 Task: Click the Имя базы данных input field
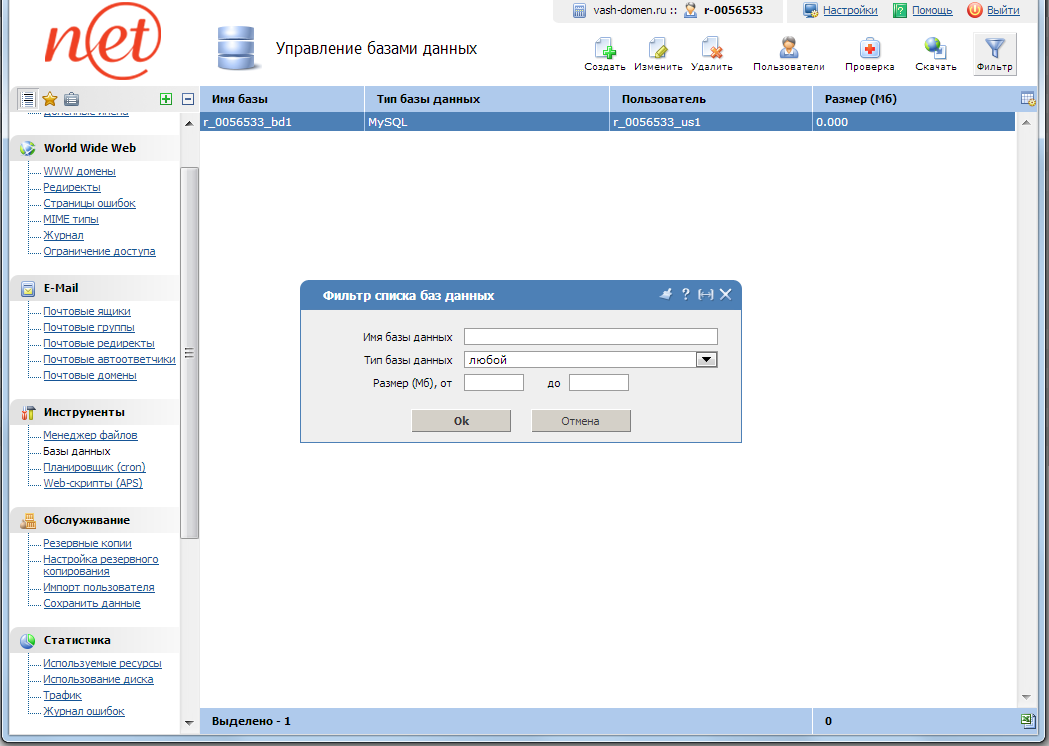click(590, 336)
